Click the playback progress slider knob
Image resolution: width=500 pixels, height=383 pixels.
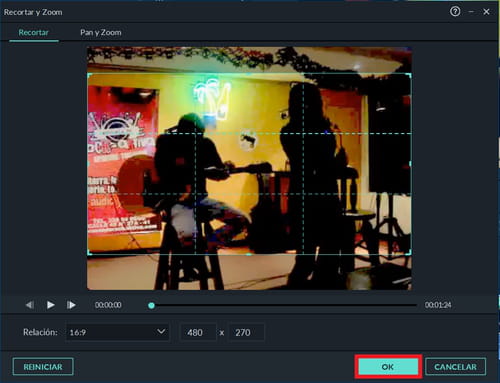(x=151, y=305)
